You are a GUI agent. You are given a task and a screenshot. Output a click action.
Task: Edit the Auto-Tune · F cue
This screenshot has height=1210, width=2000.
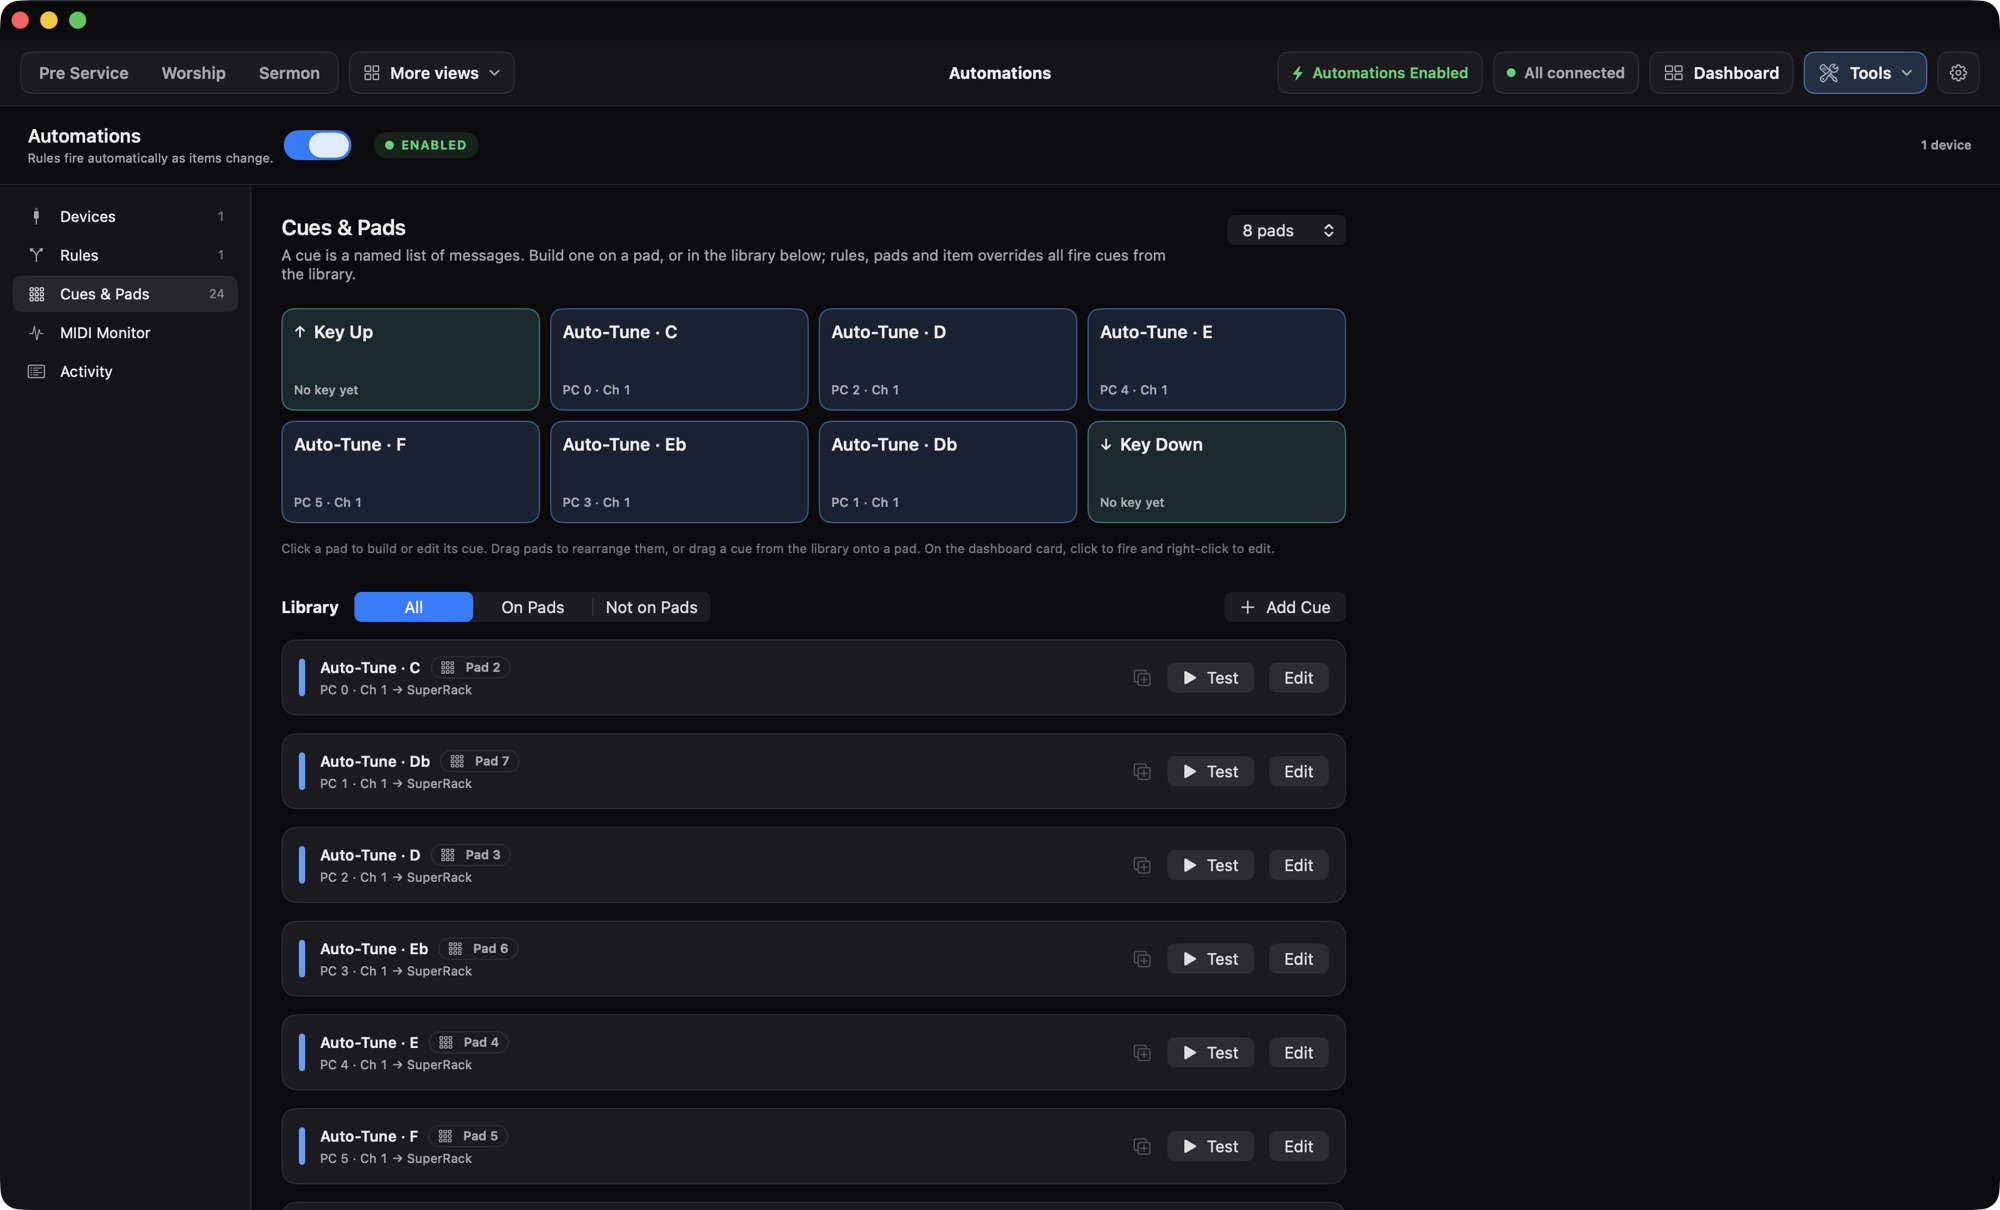click(1298, 1147)
